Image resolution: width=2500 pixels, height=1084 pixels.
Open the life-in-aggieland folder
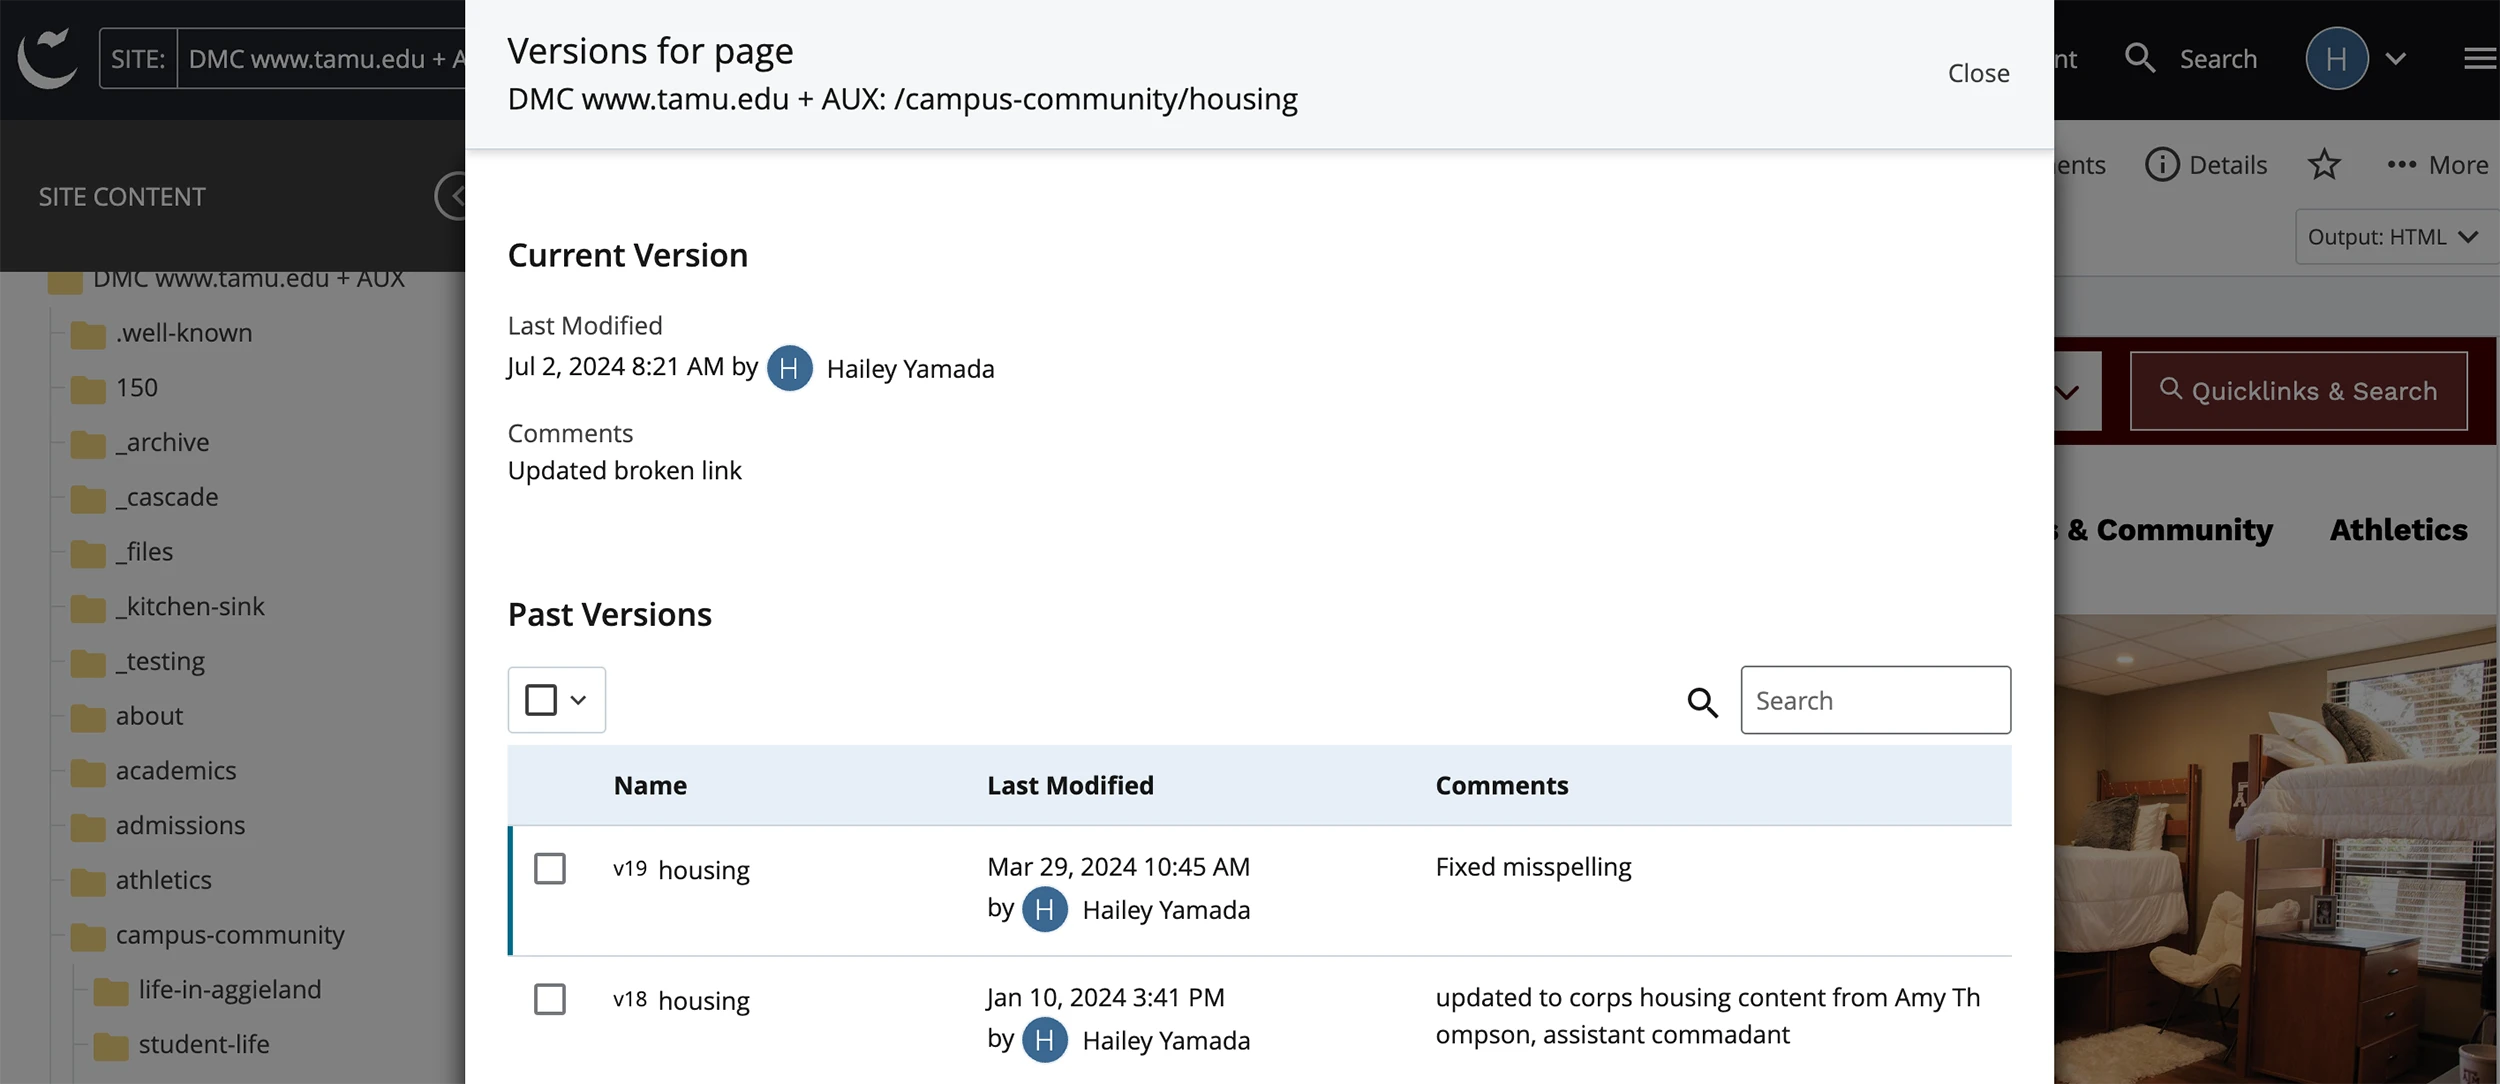coord(230,989)
